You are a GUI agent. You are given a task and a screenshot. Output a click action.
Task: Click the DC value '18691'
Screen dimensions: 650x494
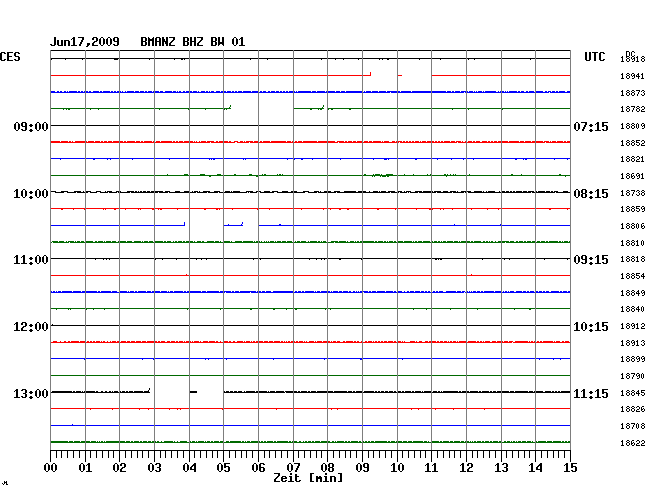[x=633, y=177]
